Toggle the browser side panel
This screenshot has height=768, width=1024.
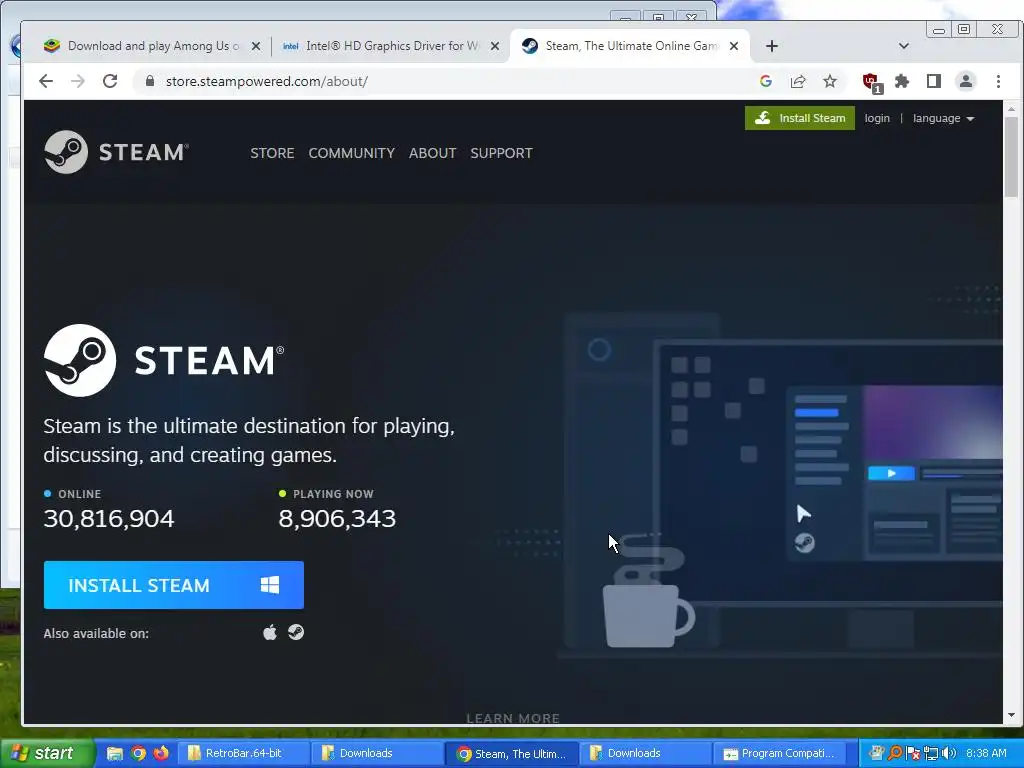coord(934,81)
